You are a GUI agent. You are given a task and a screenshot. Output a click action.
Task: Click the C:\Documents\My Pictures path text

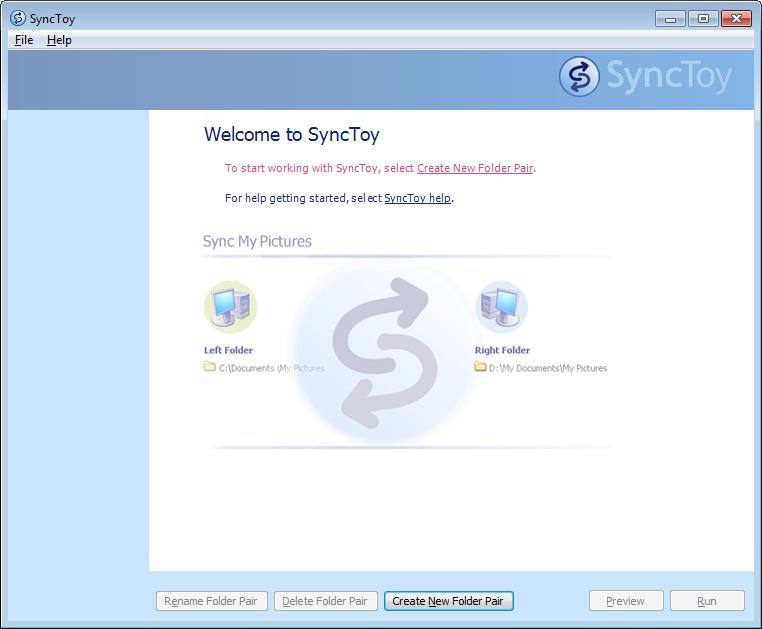pyautogui.click(x=271, y=368)
